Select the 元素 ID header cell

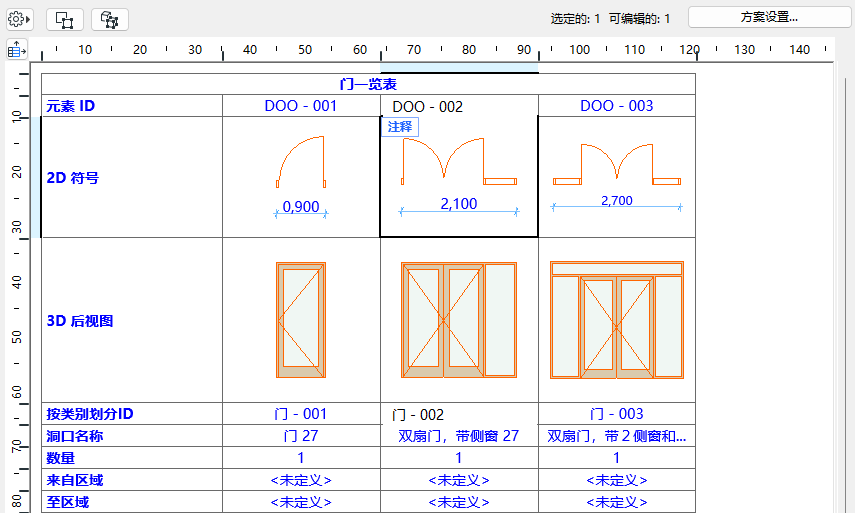(x=132, y=106)
